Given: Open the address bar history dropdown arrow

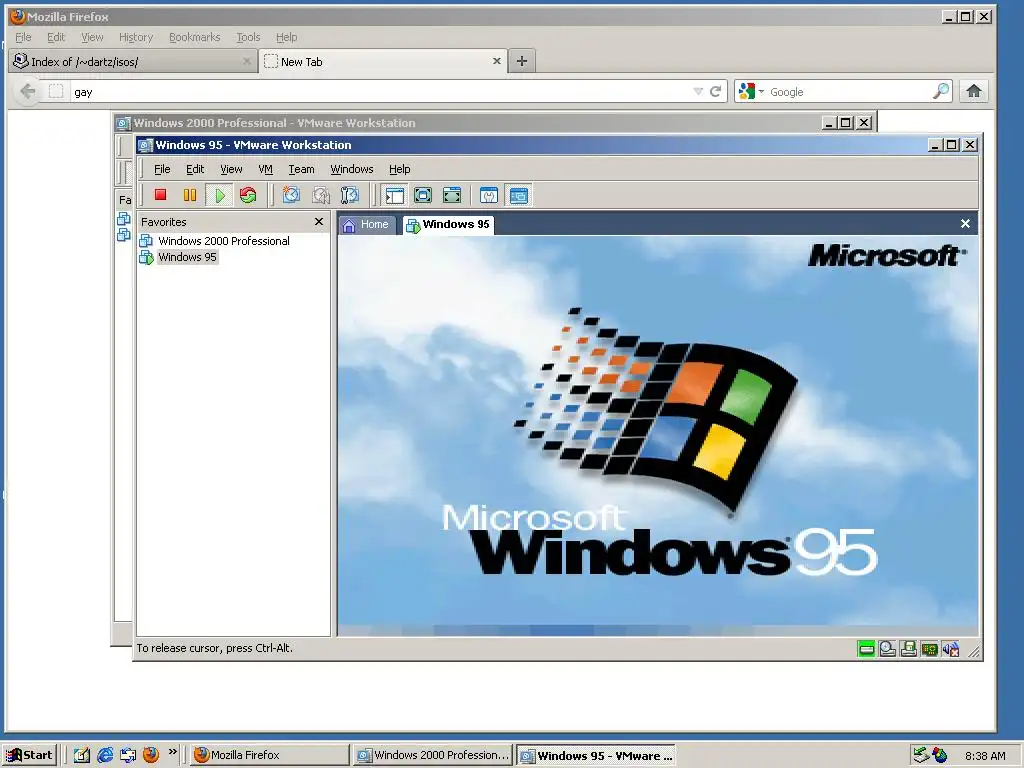Looking at the screenshot, I should coord(698,92).
